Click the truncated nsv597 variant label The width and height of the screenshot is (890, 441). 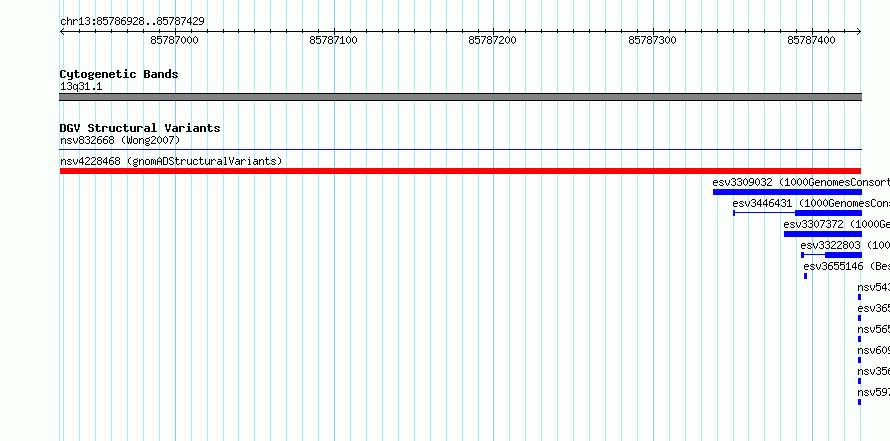(x=874, y=392)
